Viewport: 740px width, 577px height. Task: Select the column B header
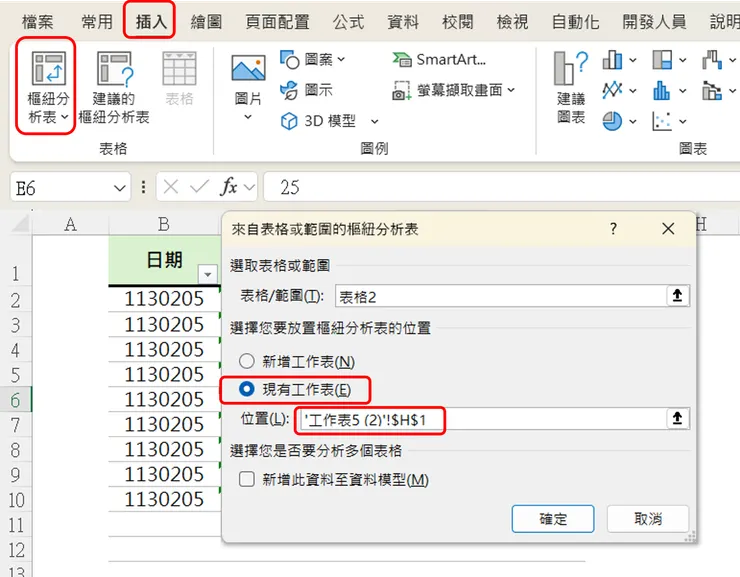164,224
